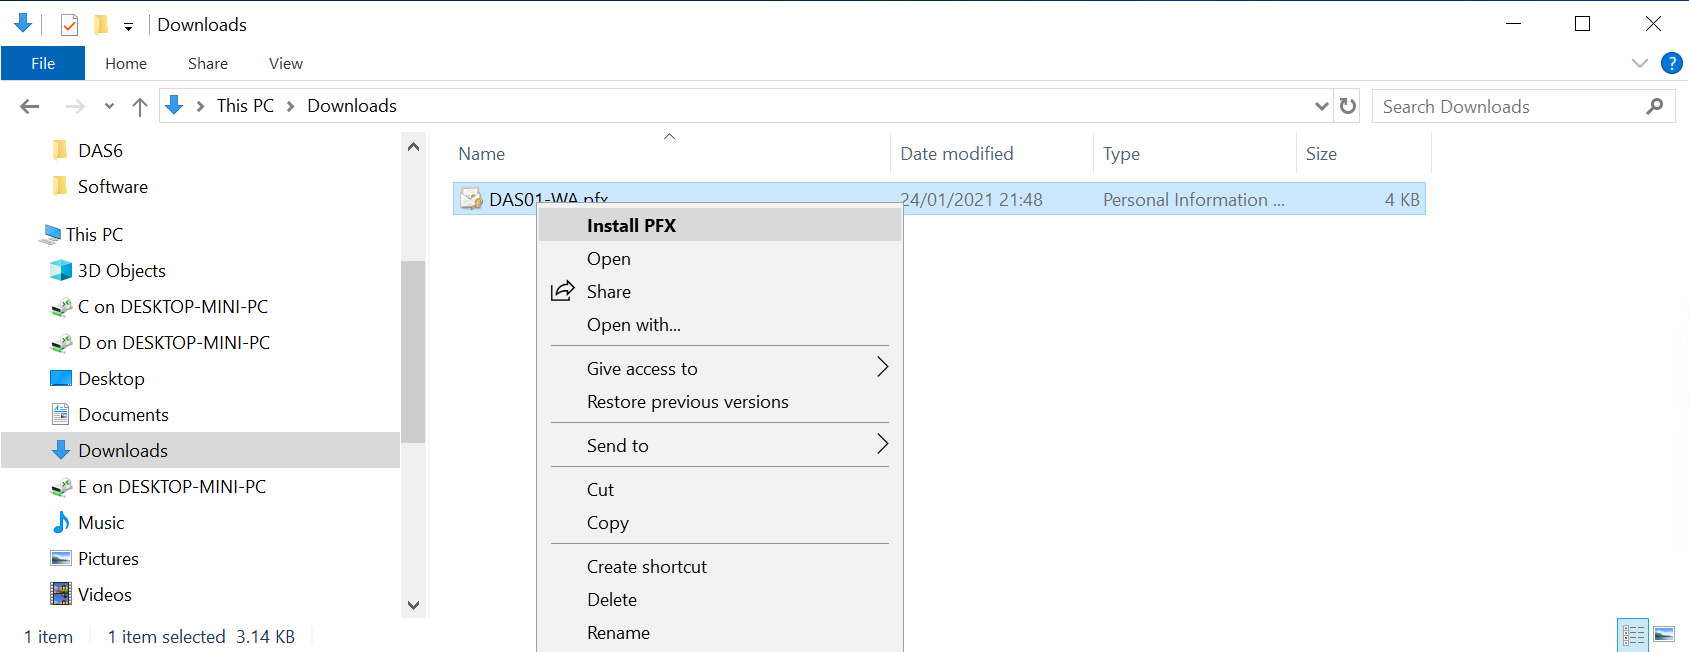Open the View ribbon tab

tap(285, 63)
